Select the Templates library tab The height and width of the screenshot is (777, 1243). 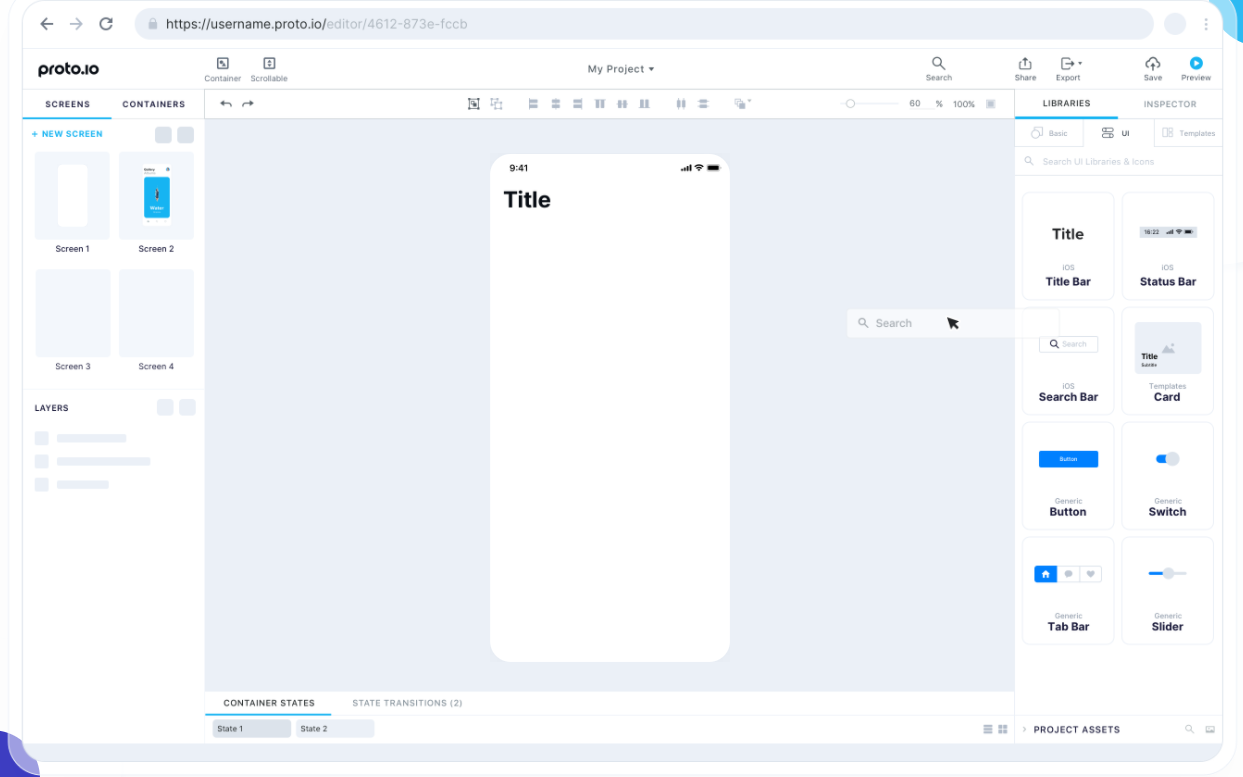[1188, 133]
